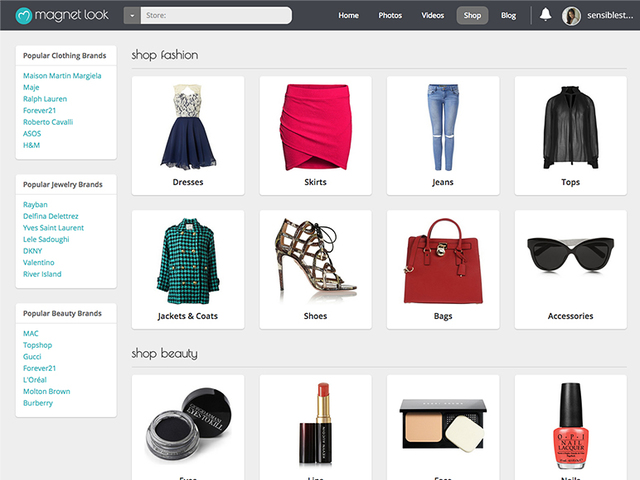Open Maison Martin Margiela brand link
This screenshot has width=640, height=480.
pyautogui.click(x=62, y=76)
